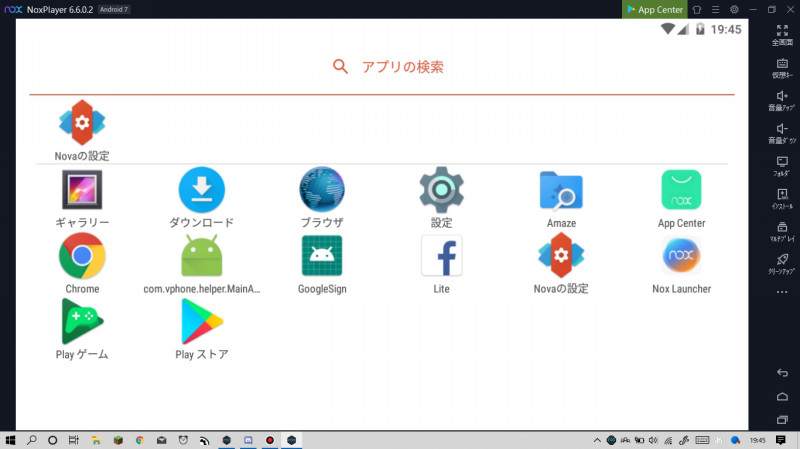The width and height of the screenshot is (800, 449).
Task: Raise volume with the 音量アップ sidebar button
Action: (782, 101)
